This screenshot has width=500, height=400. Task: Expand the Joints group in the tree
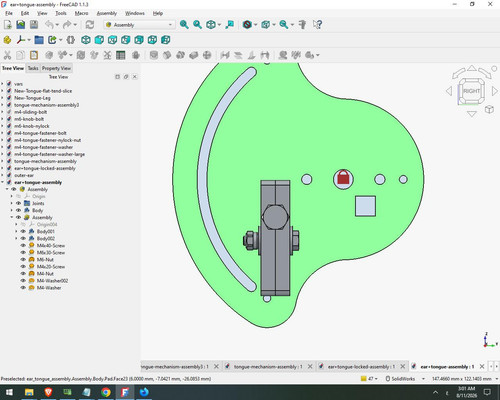[x=12, y=203]
